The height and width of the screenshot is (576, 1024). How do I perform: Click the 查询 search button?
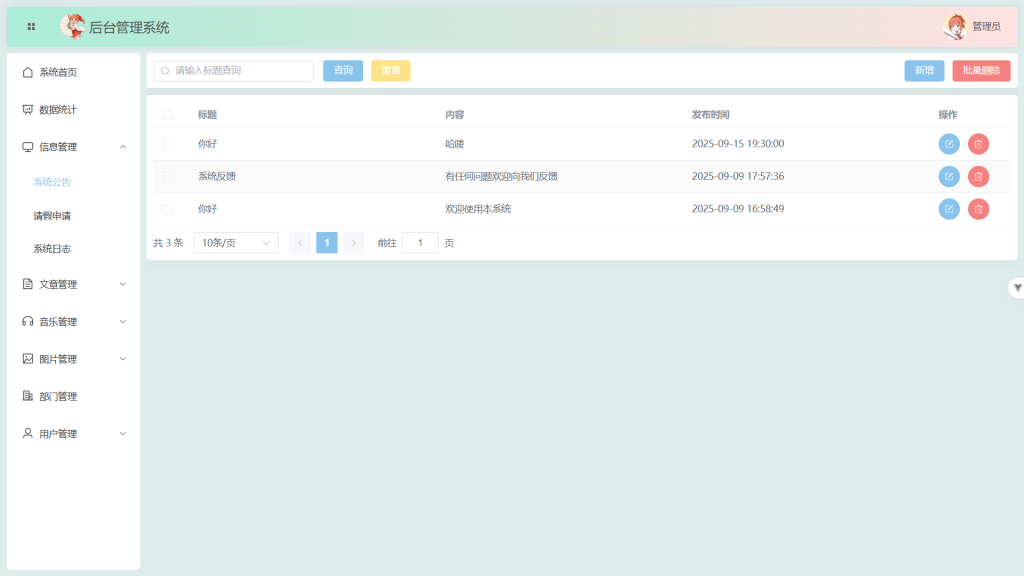pyautogui.click(x=343, y=71)
